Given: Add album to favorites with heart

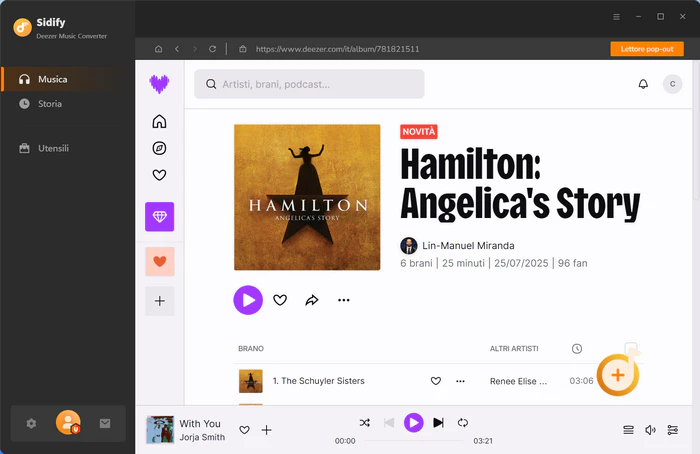Looking at the screenshot, I should [280, 300].
